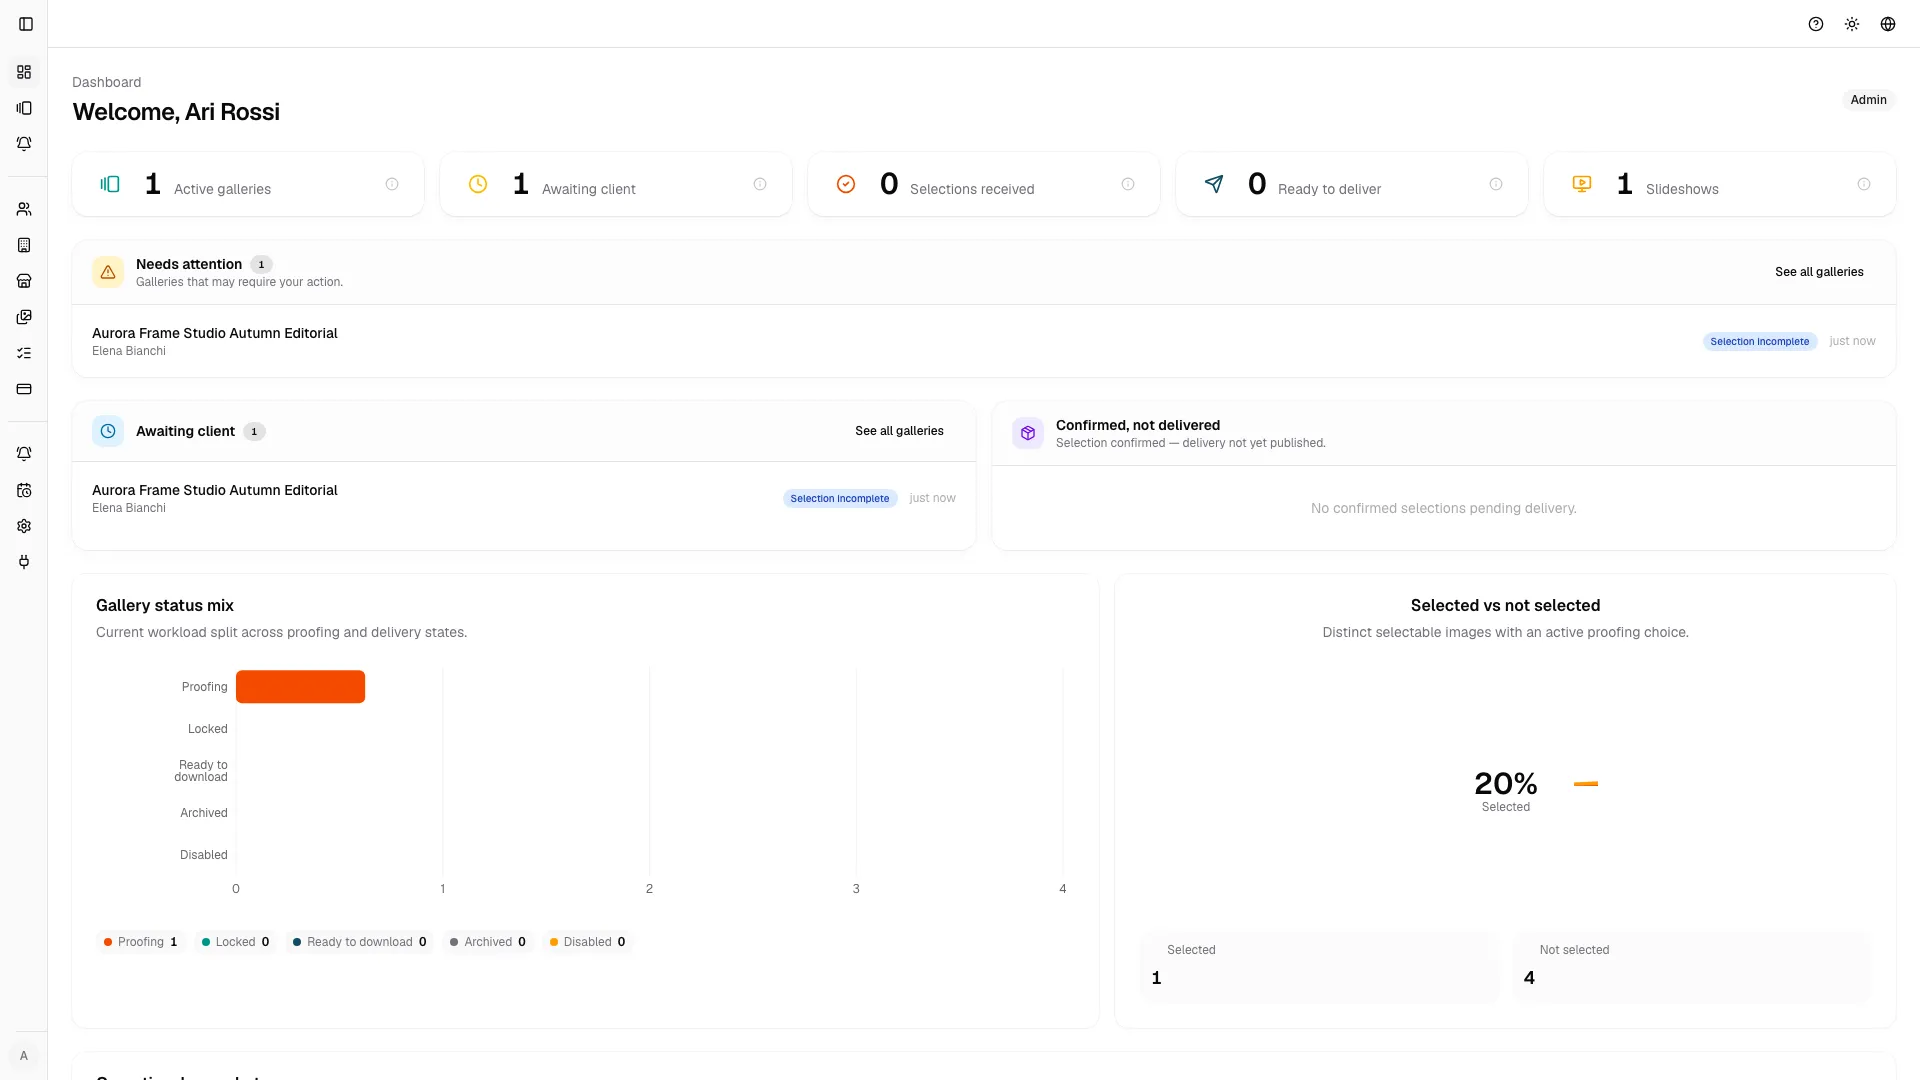This screenshot has width=1920, height=1080.
Task: Click the 20% Selected center label
Action: (x=1505, y=790)
